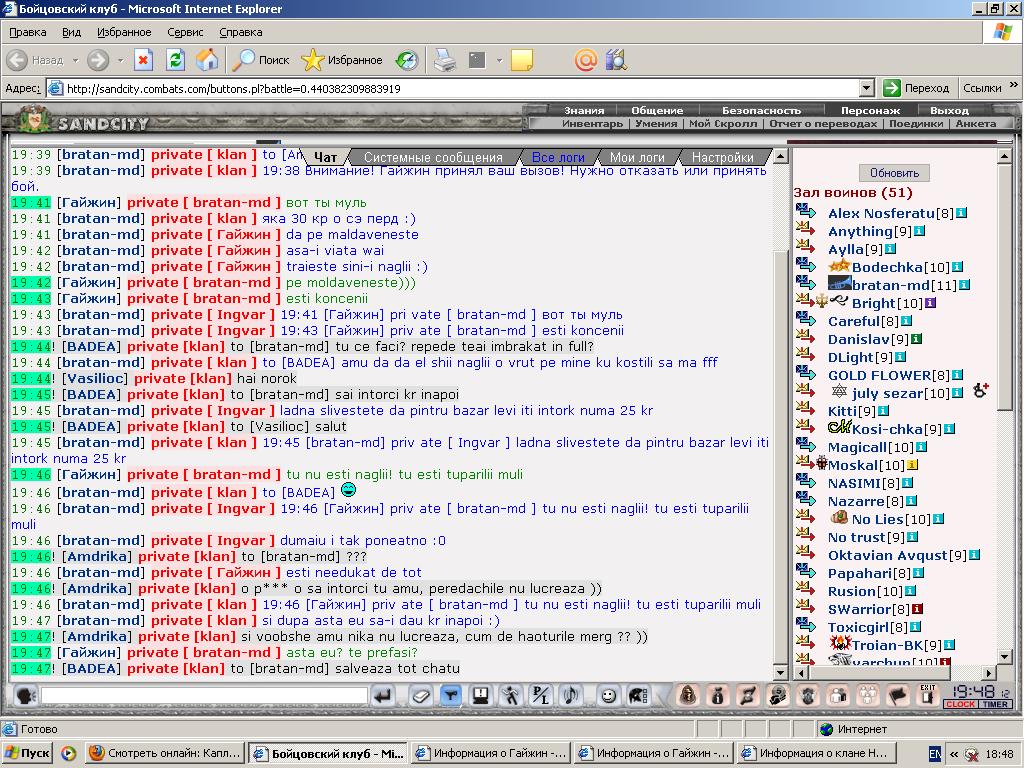Screen dimensions: 1024x768
Task: Open Back button history dropdown arrow
Action: [x=75, y=60]
